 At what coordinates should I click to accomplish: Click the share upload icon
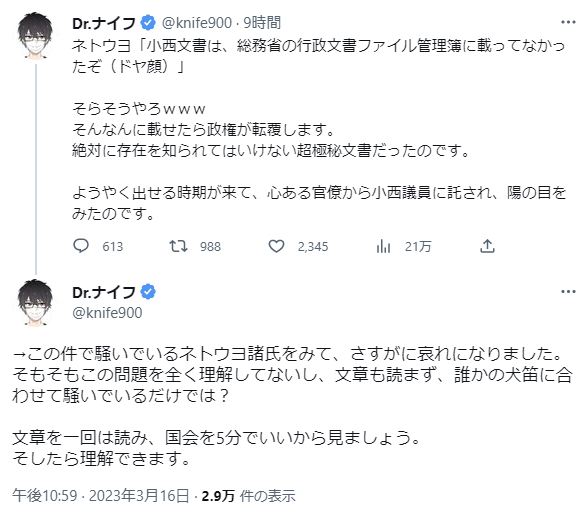(x=487, y=246)
